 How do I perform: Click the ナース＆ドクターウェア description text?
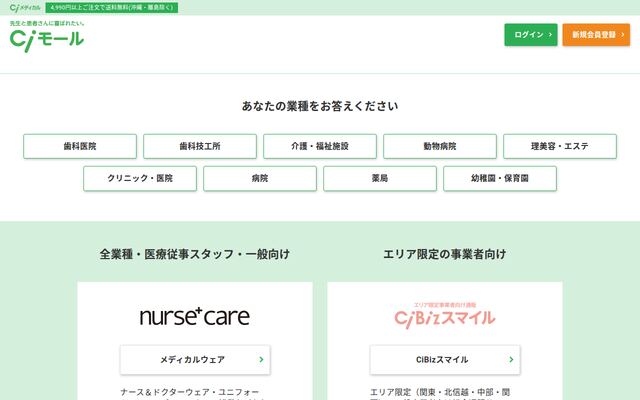pos(192,394)
